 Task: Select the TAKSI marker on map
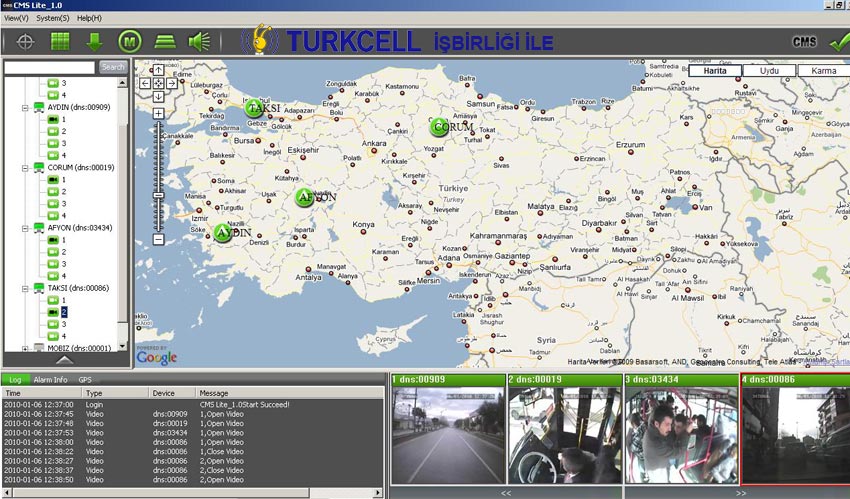pyautogui.click(x=254, y=108)
